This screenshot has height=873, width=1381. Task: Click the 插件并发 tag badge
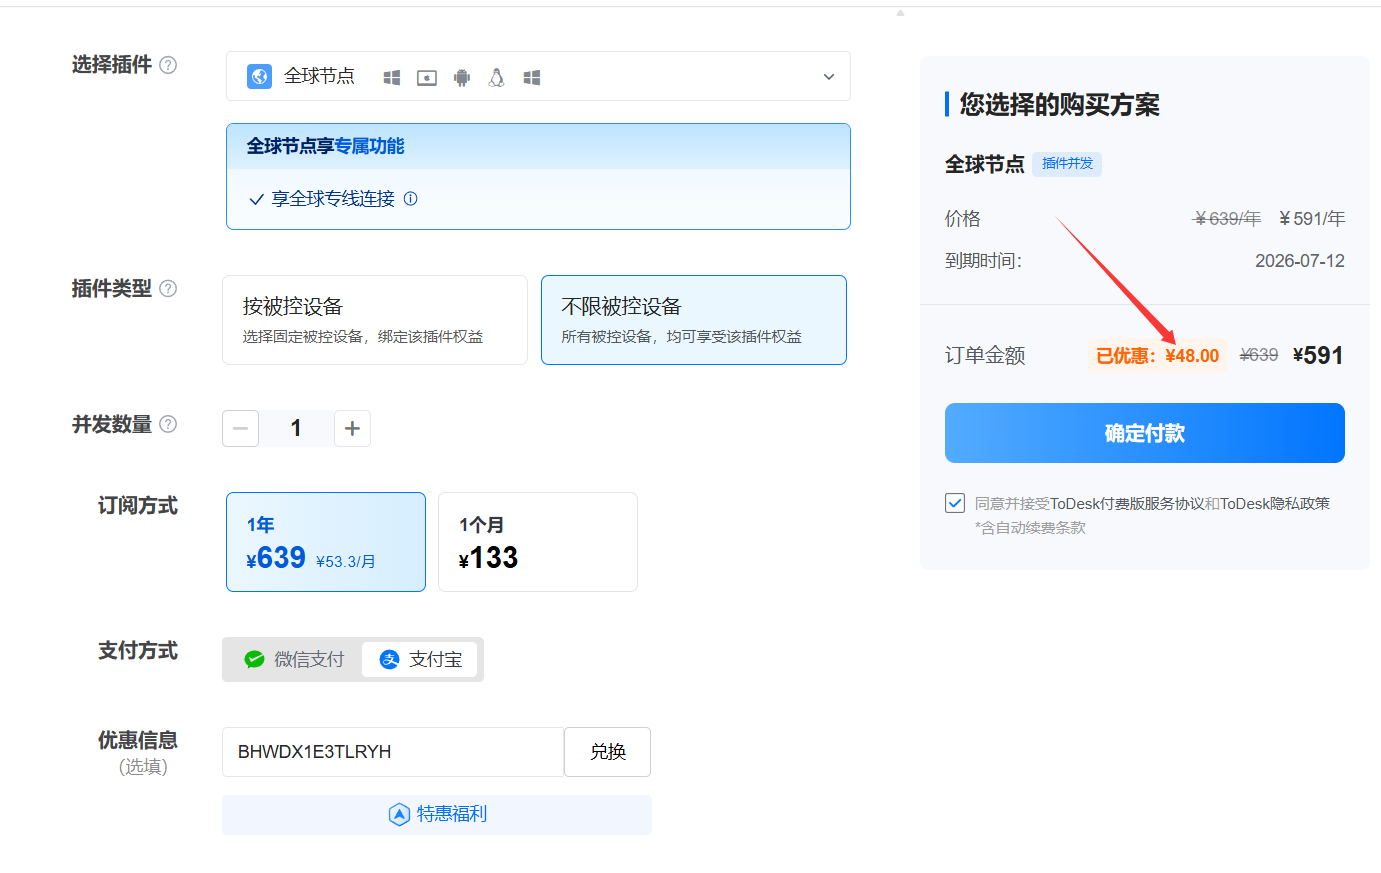click(x=1067, y=163)
